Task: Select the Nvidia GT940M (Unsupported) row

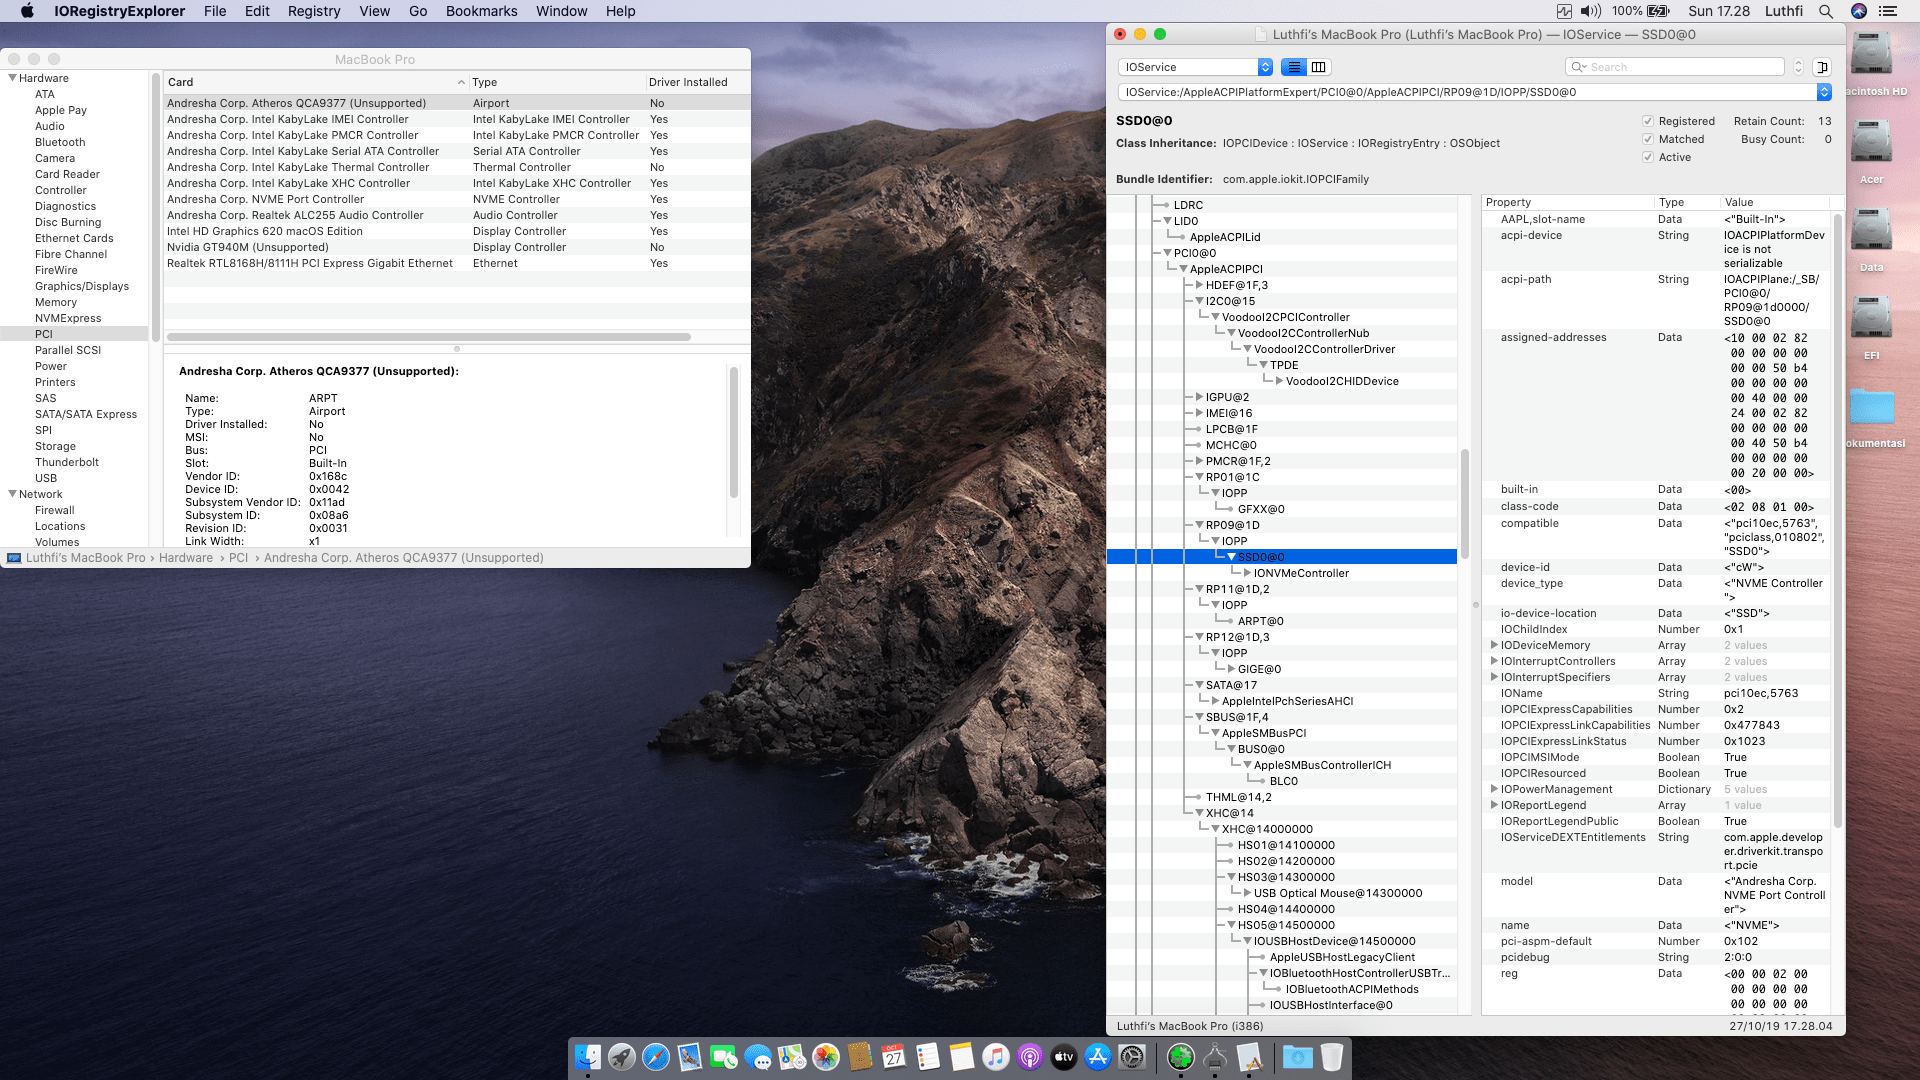Action: coord(248,247)
